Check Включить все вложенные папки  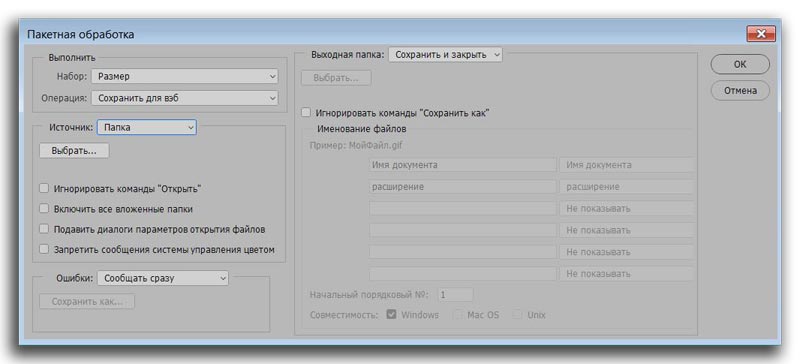point(44,209)
